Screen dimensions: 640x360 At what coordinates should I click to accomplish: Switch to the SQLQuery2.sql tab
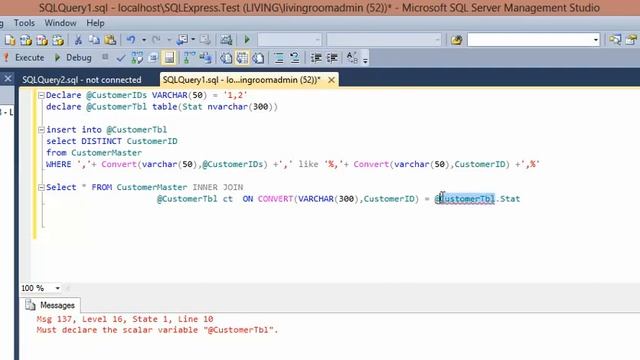coord(82,80)
